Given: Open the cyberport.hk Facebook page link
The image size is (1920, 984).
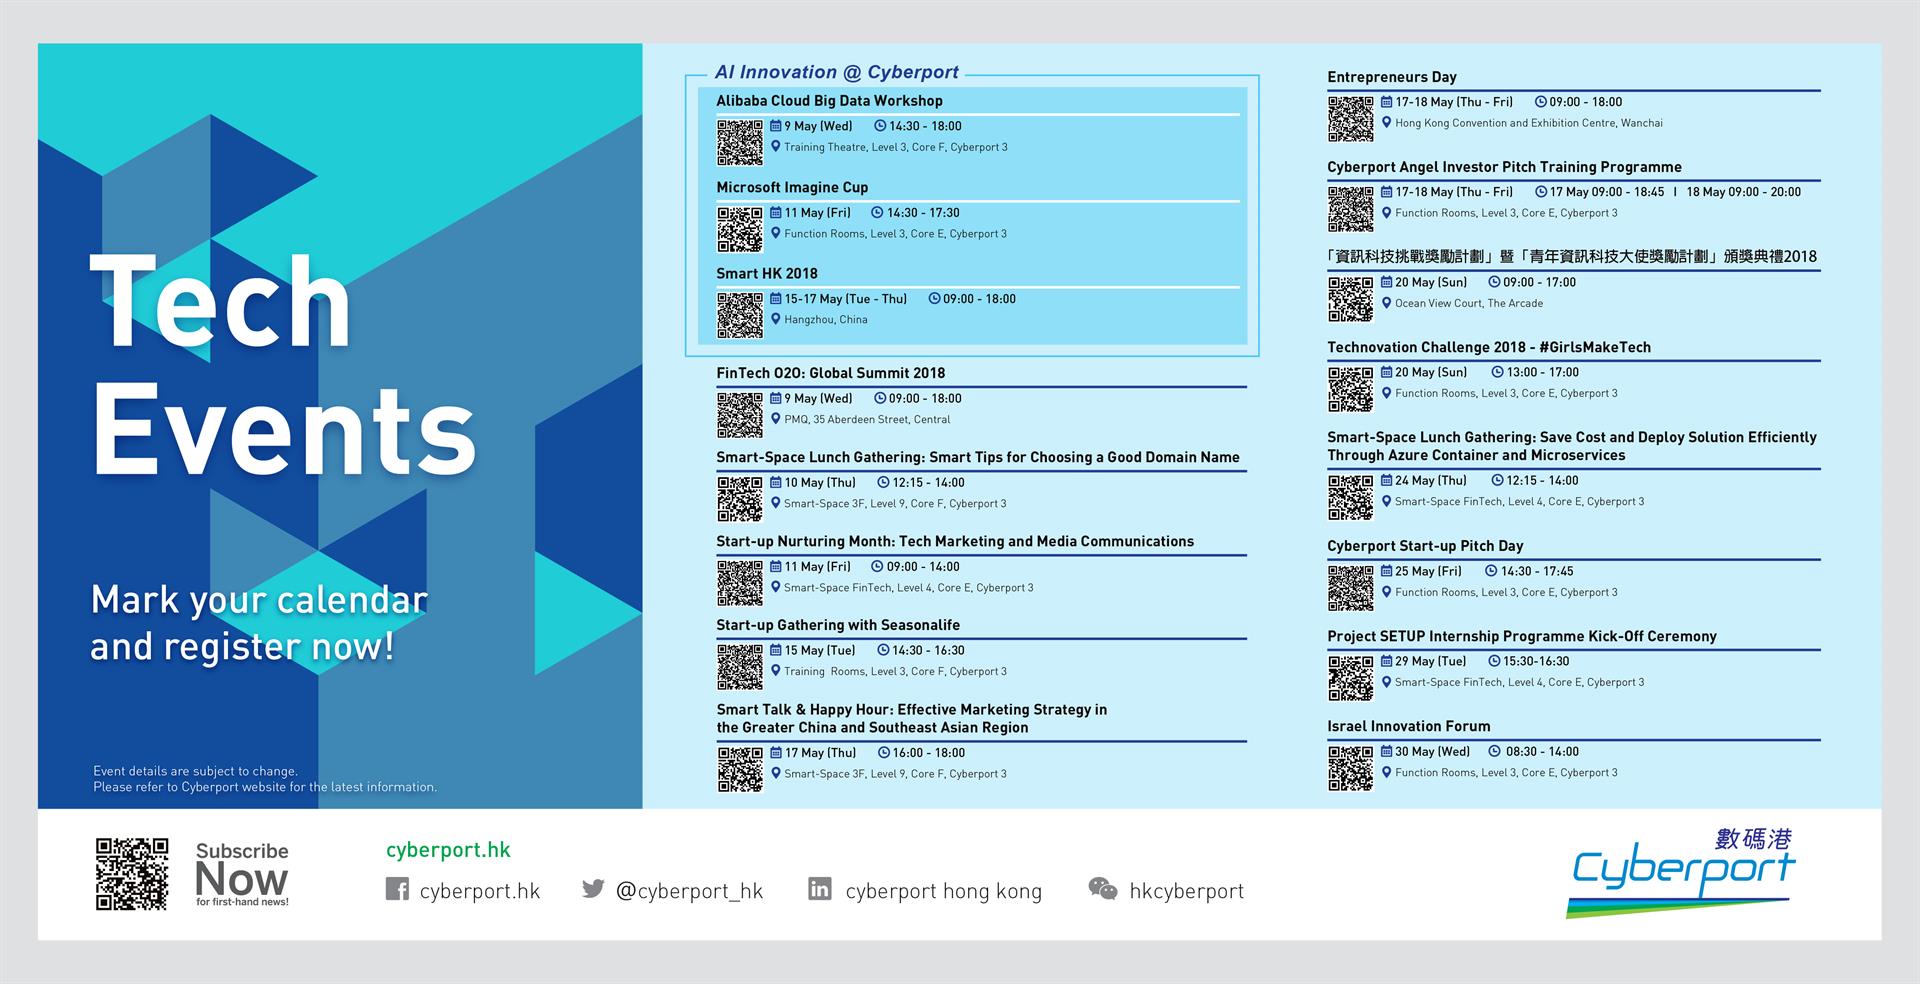Looking at the screenshot, I should tap(480, 891).
